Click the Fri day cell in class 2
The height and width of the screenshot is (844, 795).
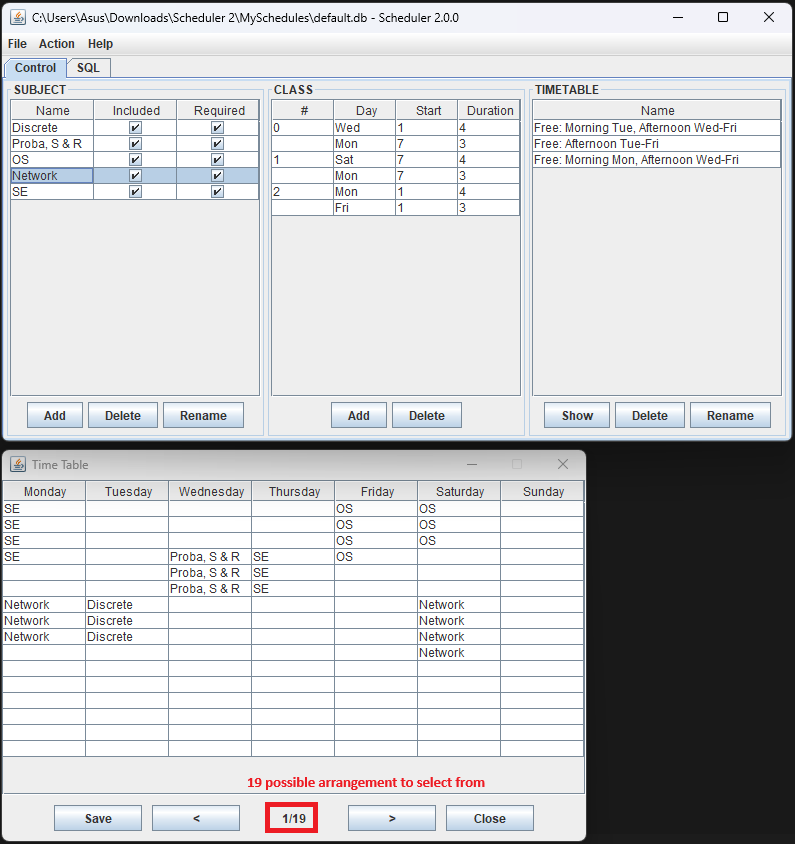click(x=364, y=208)
